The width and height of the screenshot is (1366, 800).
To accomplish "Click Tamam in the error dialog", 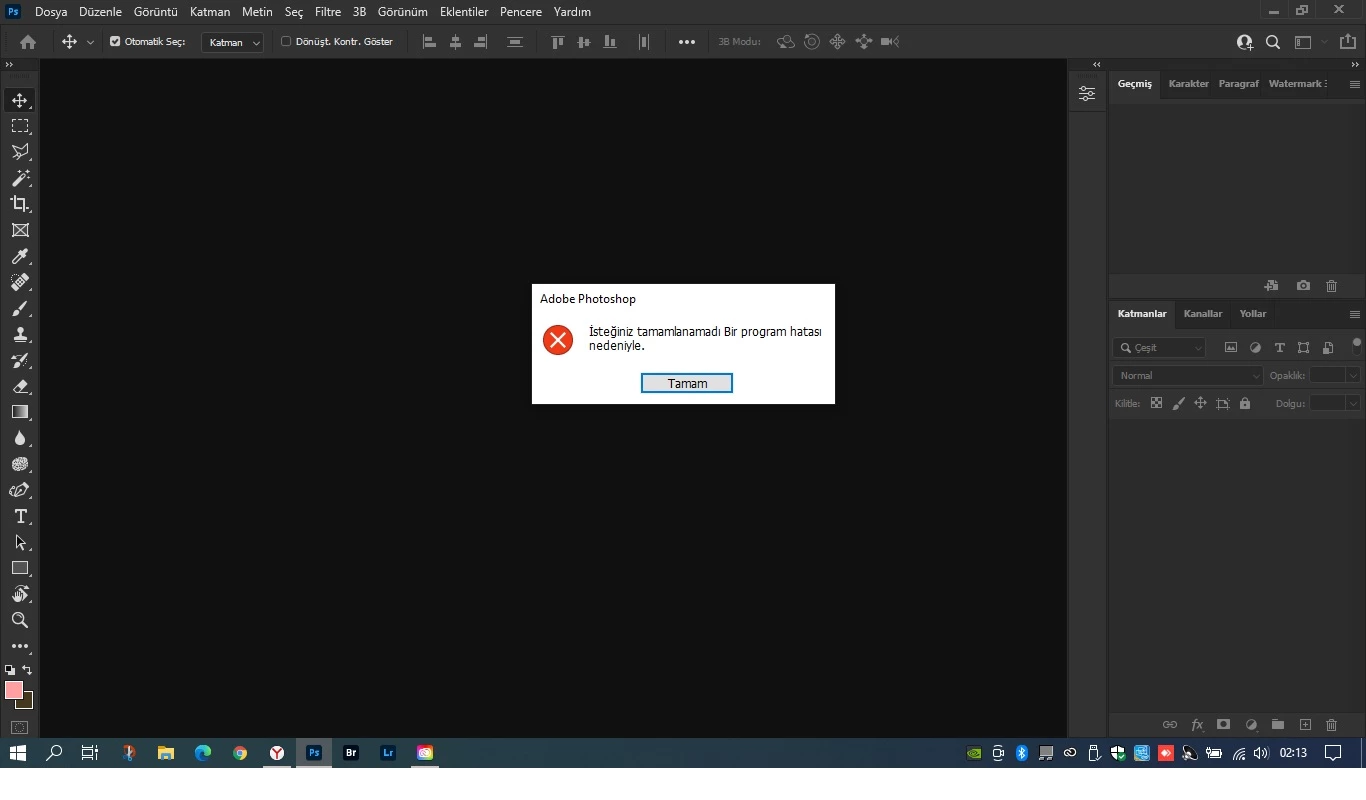I will coord(687,383).
